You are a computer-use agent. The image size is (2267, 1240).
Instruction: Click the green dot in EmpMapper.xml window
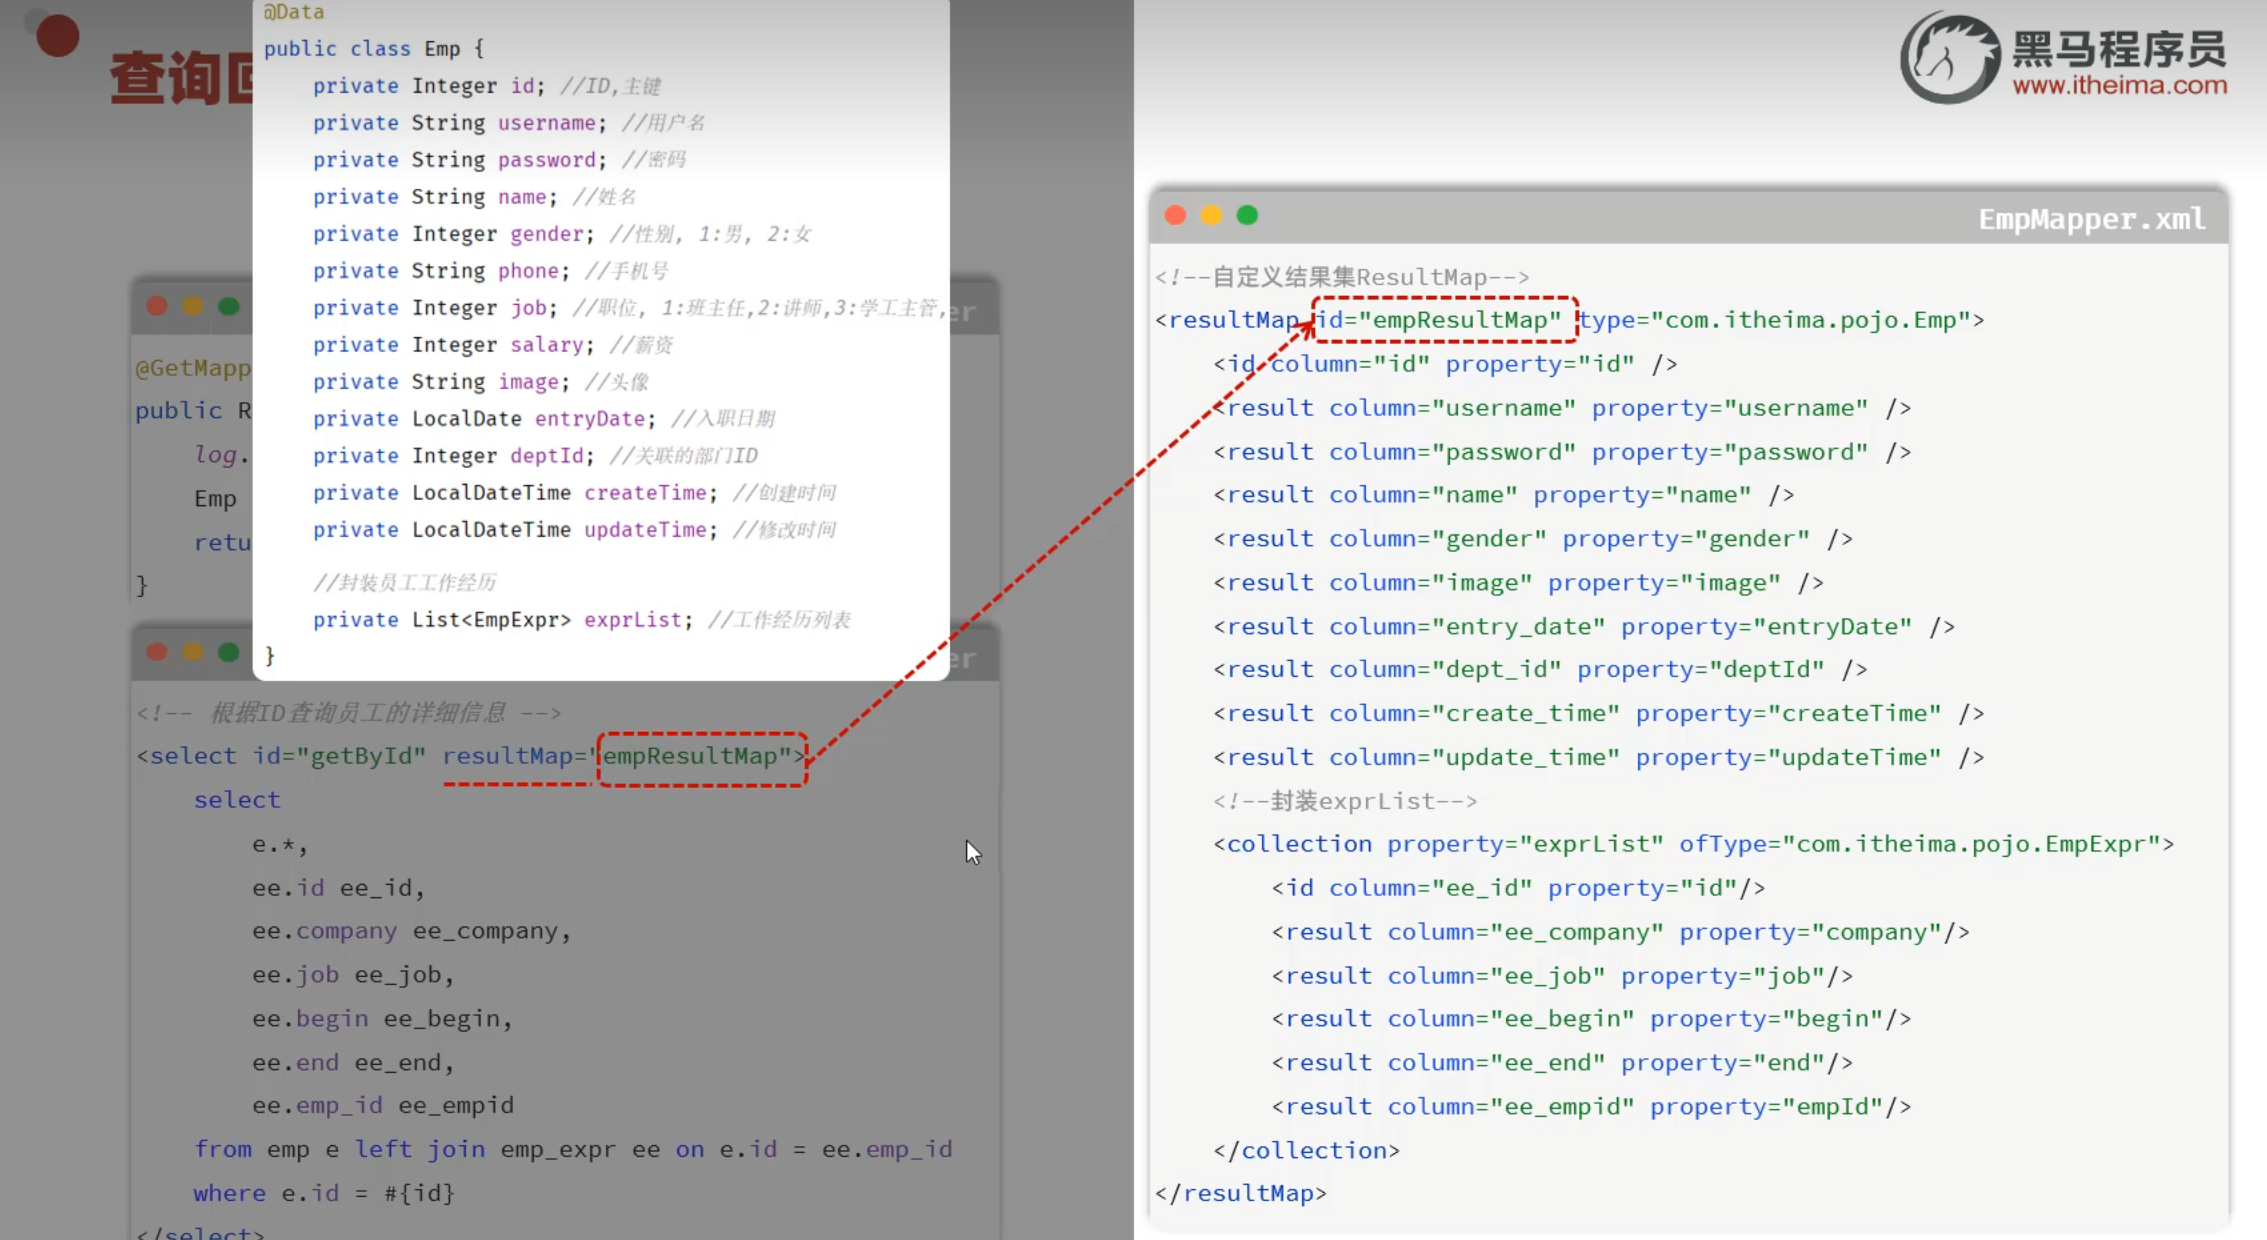tap(1247, 216)
